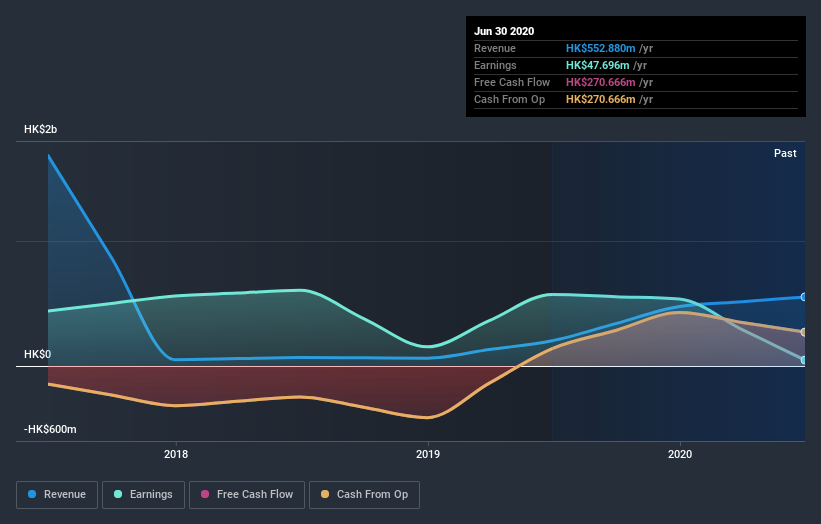Select the Revenue endpoint marker at Jun 2020
The image size is (821, 524).
pos(804,297)
